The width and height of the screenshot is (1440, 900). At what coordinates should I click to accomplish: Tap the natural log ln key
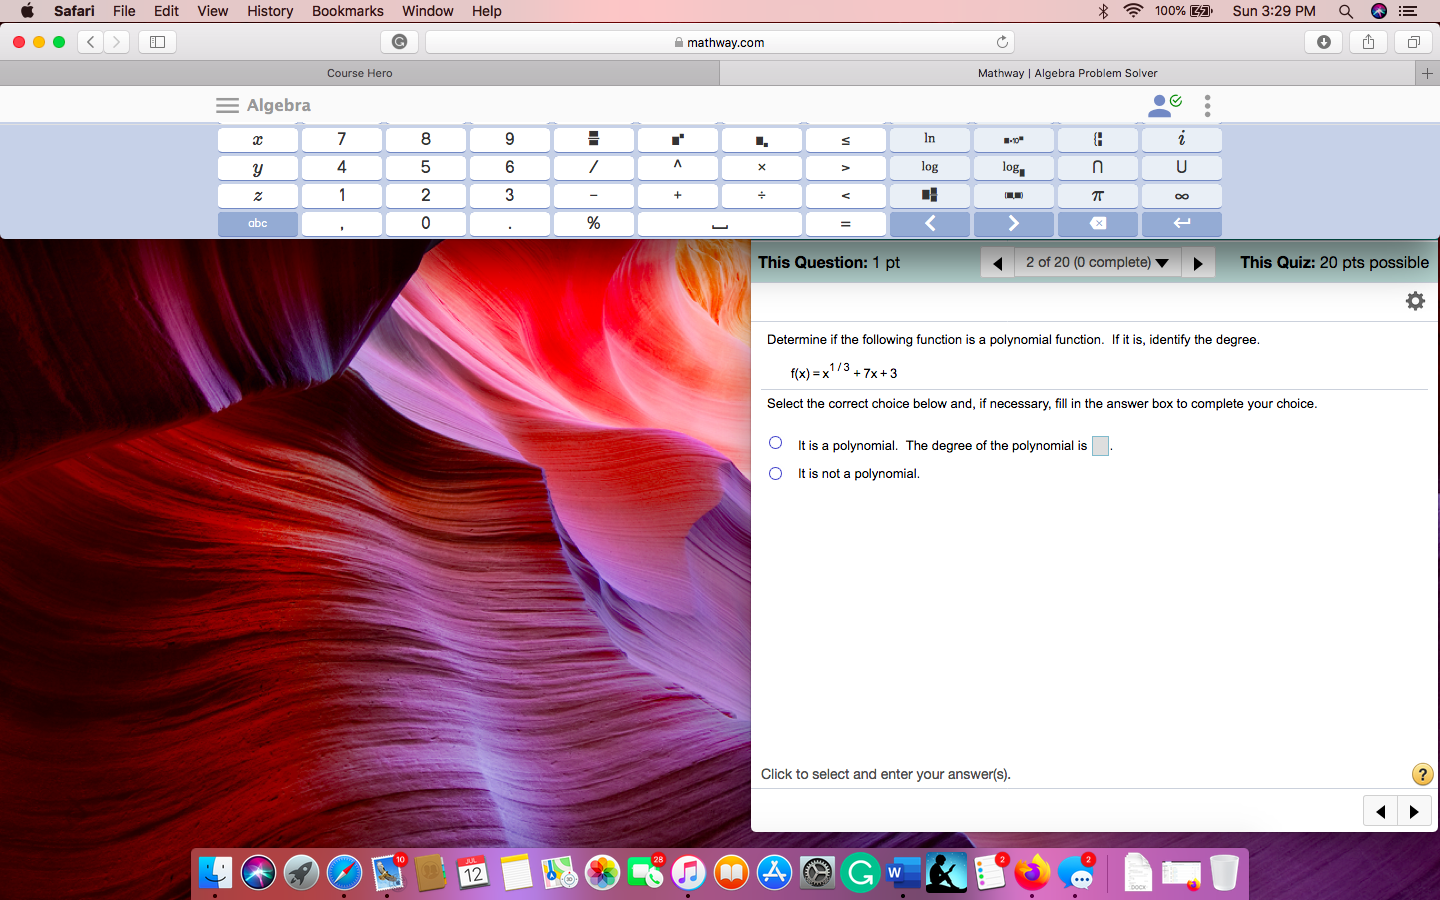coord(929,139)
